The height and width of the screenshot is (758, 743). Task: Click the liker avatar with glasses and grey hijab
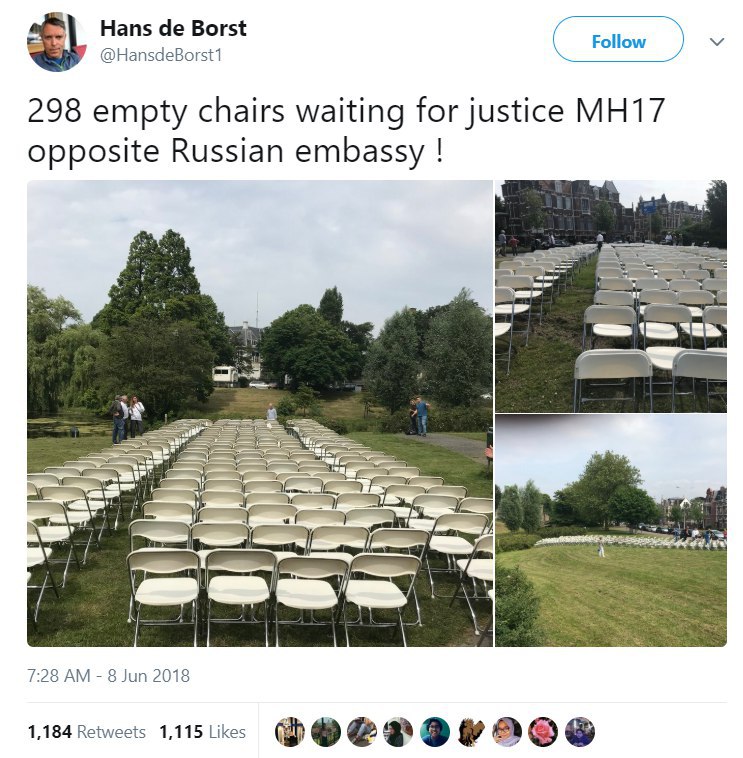pos(507,731)
